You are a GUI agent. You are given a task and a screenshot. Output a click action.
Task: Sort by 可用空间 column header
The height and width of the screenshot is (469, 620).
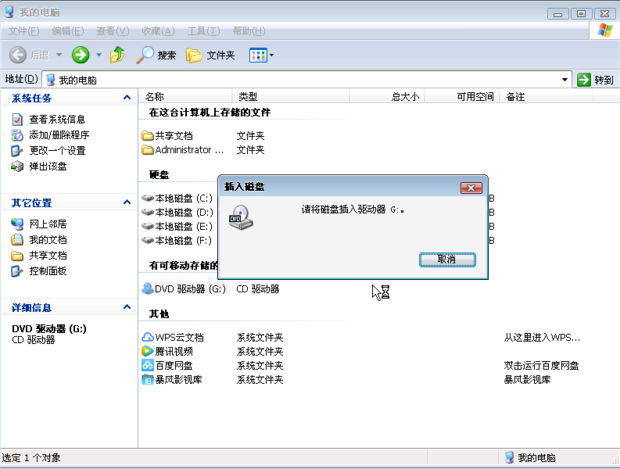pos(462,96)
